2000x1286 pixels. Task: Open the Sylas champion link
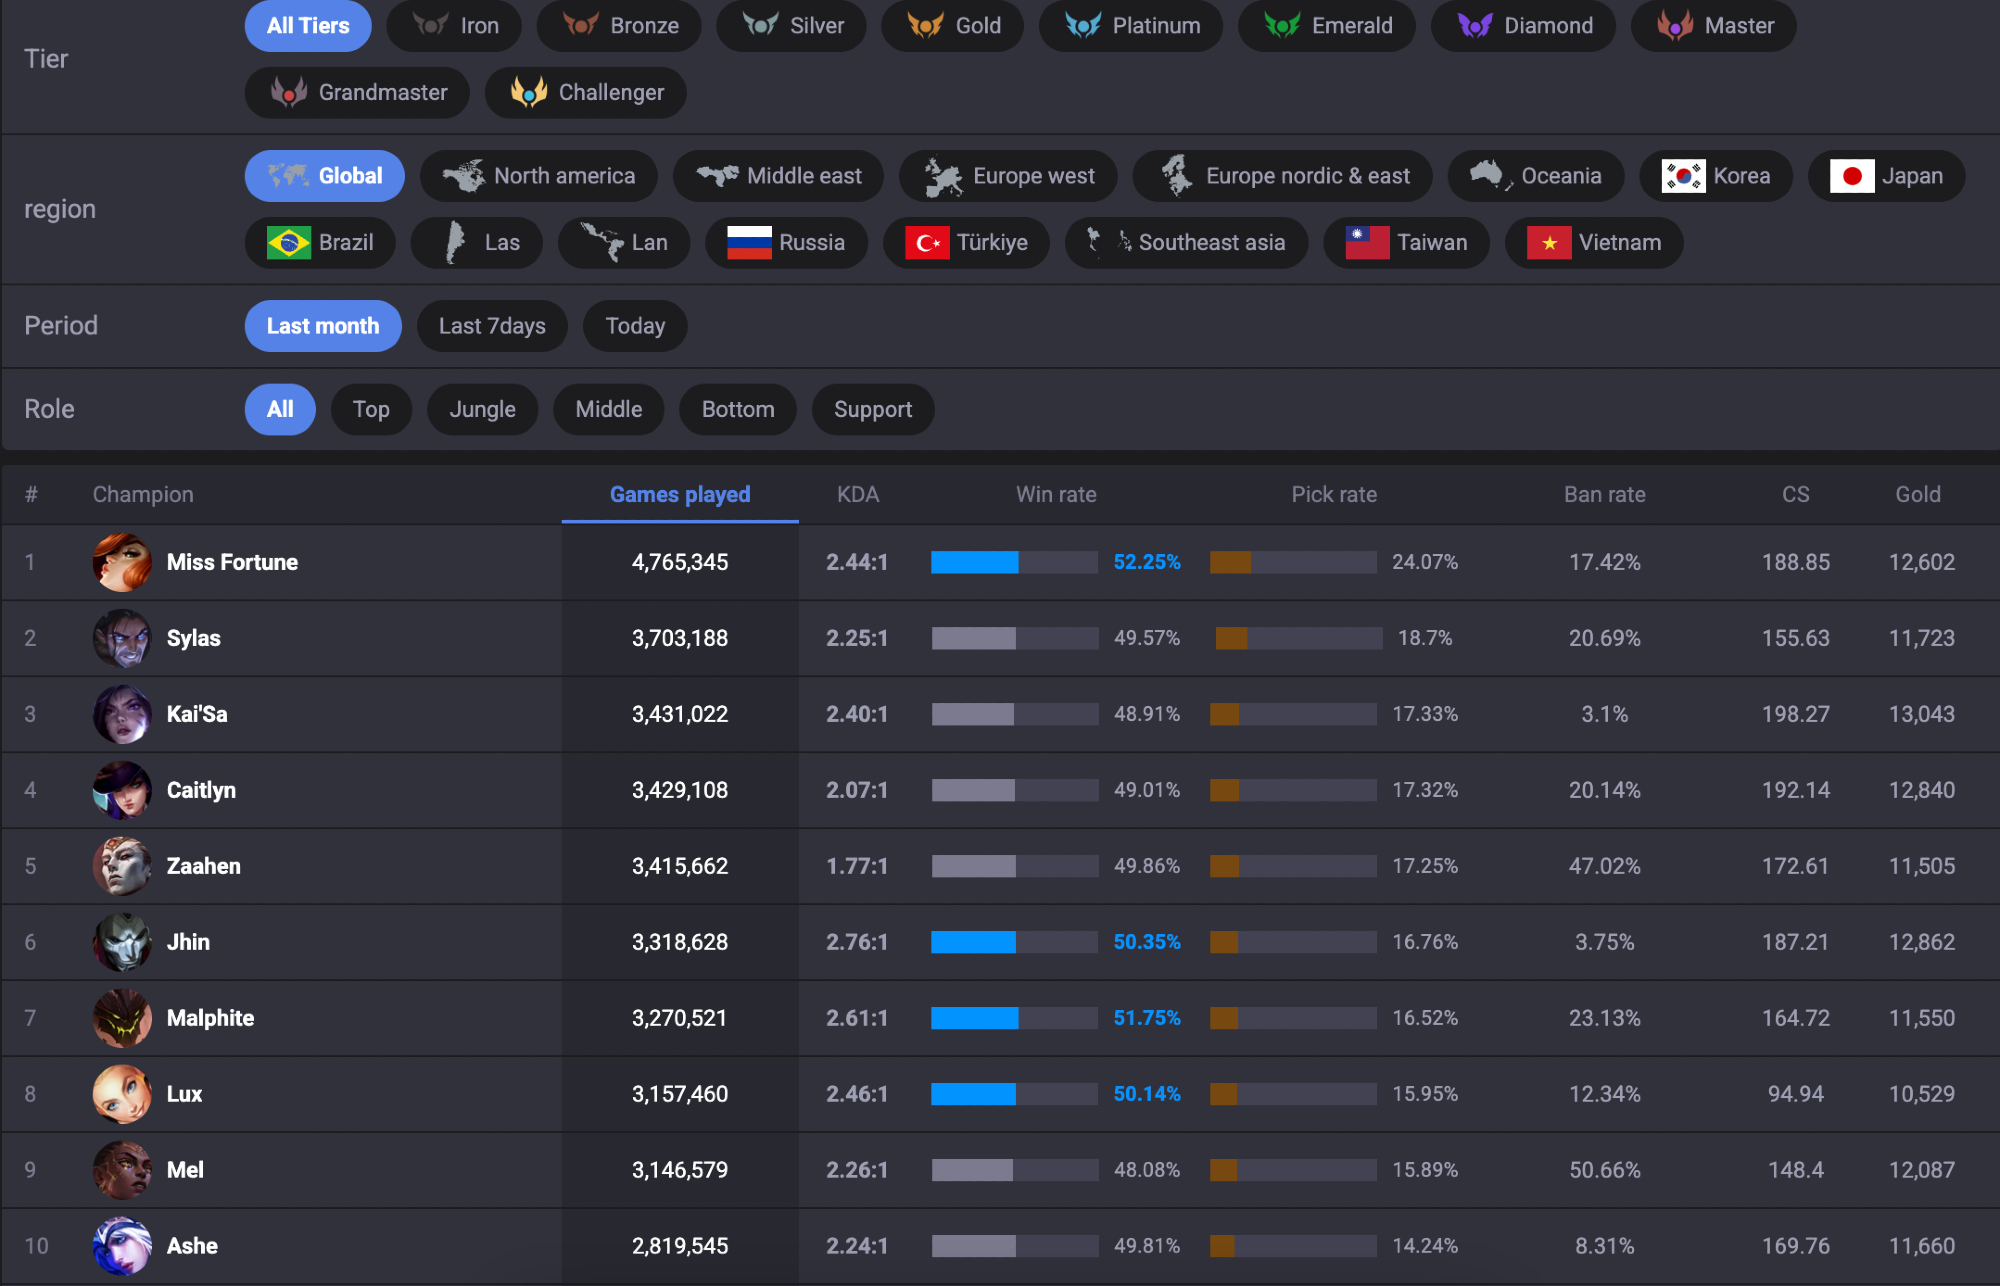coord(193,638)
